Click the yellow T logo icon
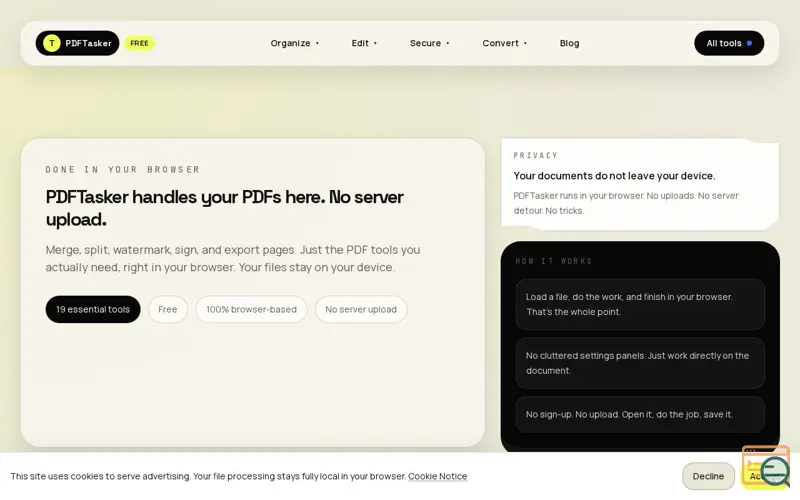 tap(52, 43)
